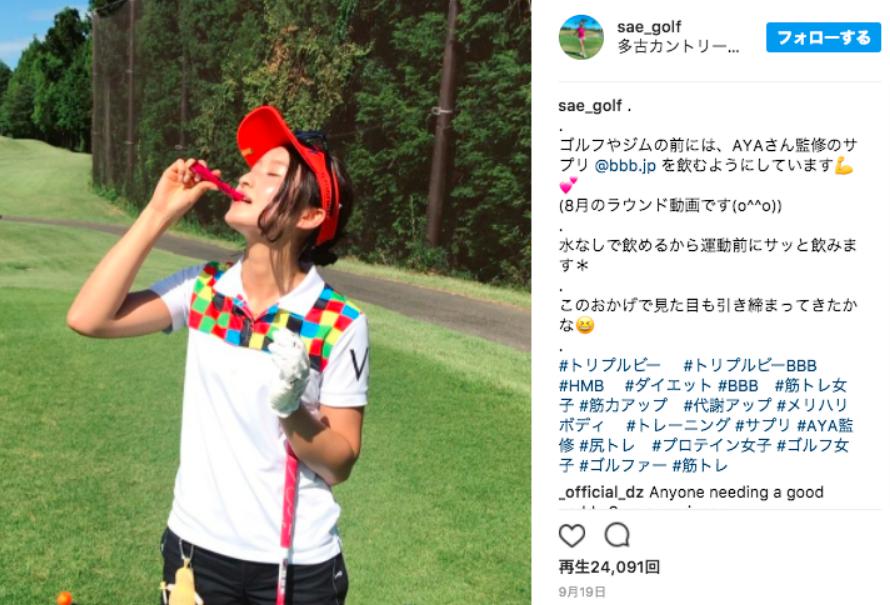Open the #トリプルビーBBB hashtag
Screen dimensions: 890x605
pos(750,365)
